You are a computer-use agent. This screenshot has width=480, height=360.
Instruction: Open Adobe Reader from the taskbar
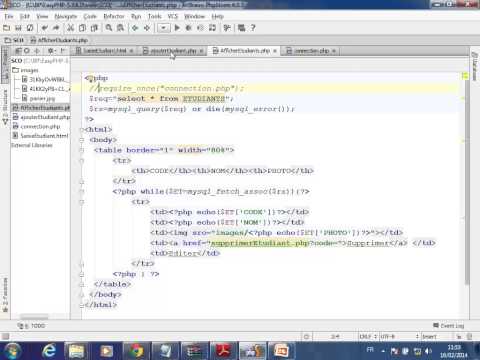(223, 351)
